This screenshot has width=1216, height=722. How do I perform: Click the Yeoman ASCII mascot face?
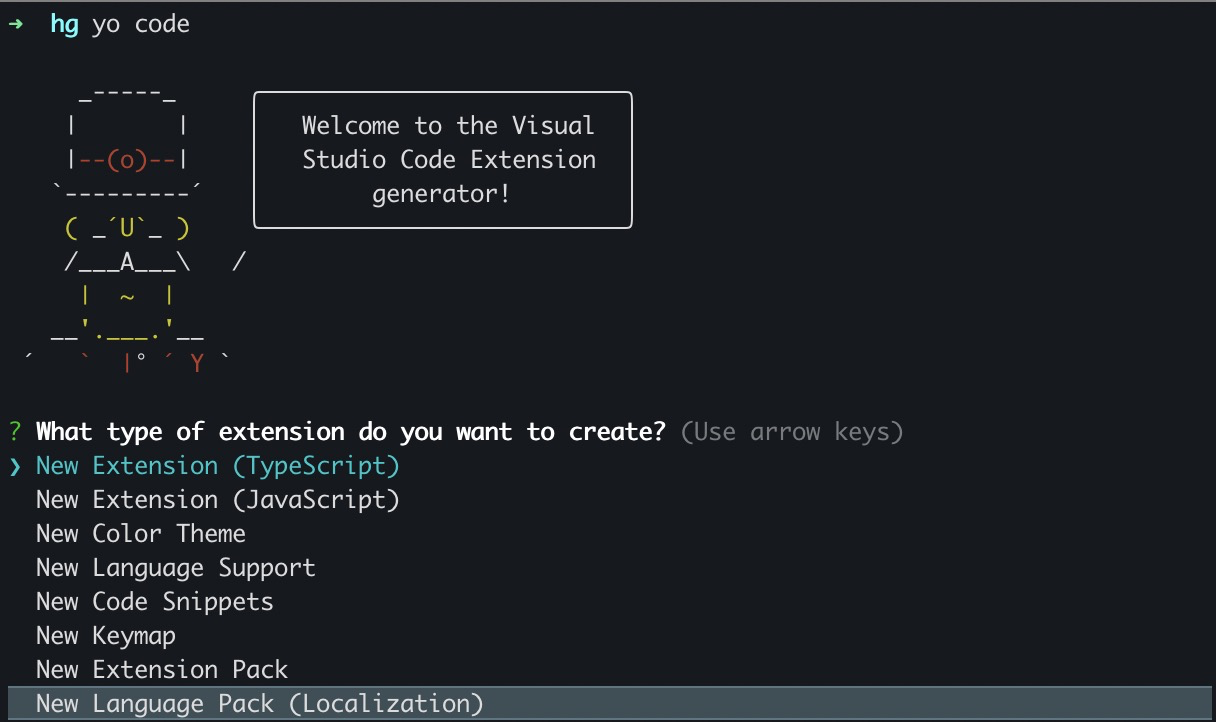point(127,229)
